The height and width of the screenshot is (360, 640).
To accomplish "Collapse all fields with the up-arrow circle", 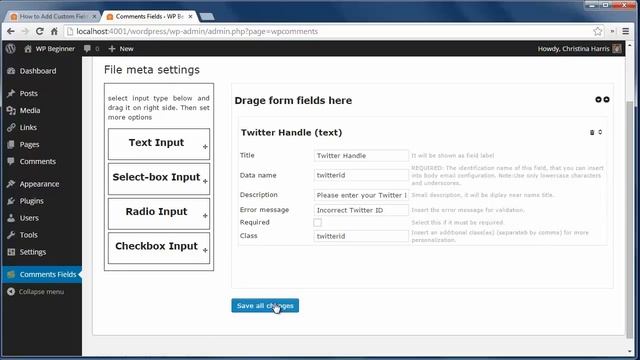I will 607,100.
